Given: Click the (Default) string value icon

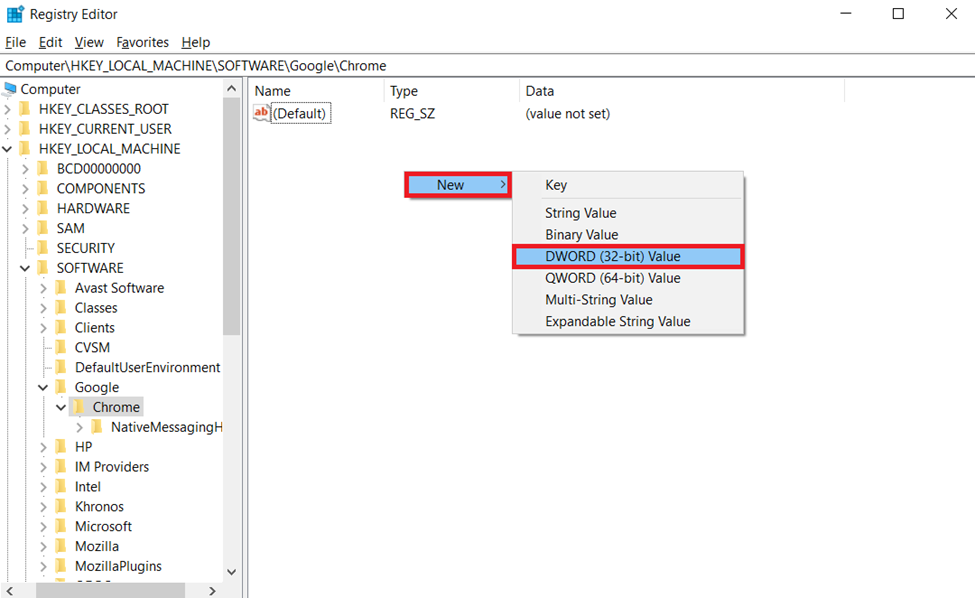Looking at the screenshot, I should pyautogui.click(x=262, y=114).
